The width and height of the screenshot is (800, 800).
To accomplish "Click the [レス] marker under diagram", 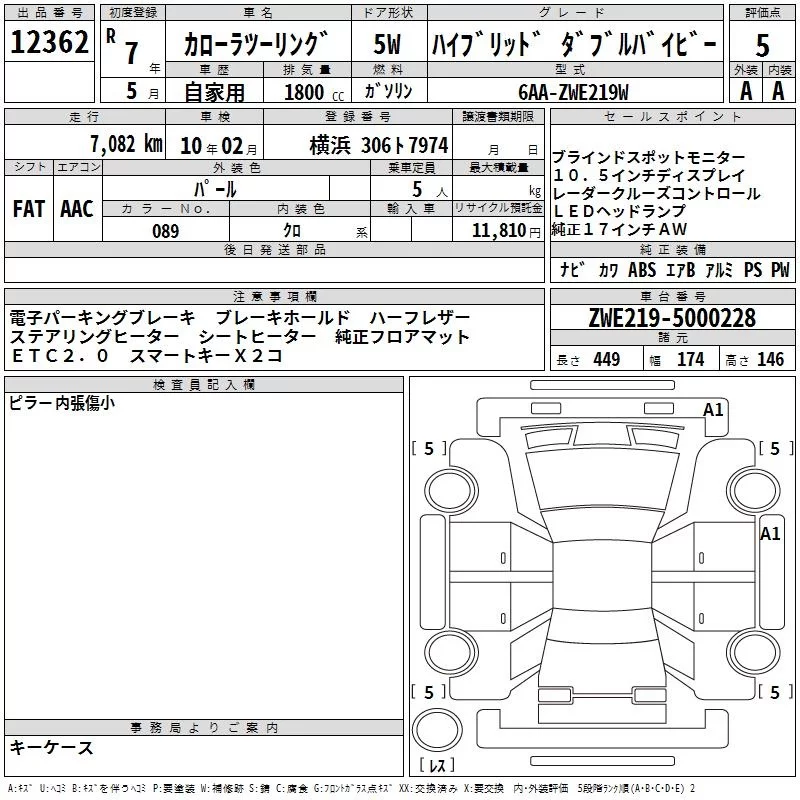I will (437, 766).
